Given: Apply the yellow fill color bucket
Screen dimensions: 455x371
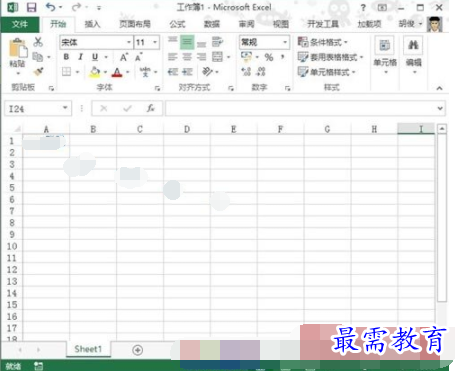Looking at the screenshot, I should coord(95,72).
